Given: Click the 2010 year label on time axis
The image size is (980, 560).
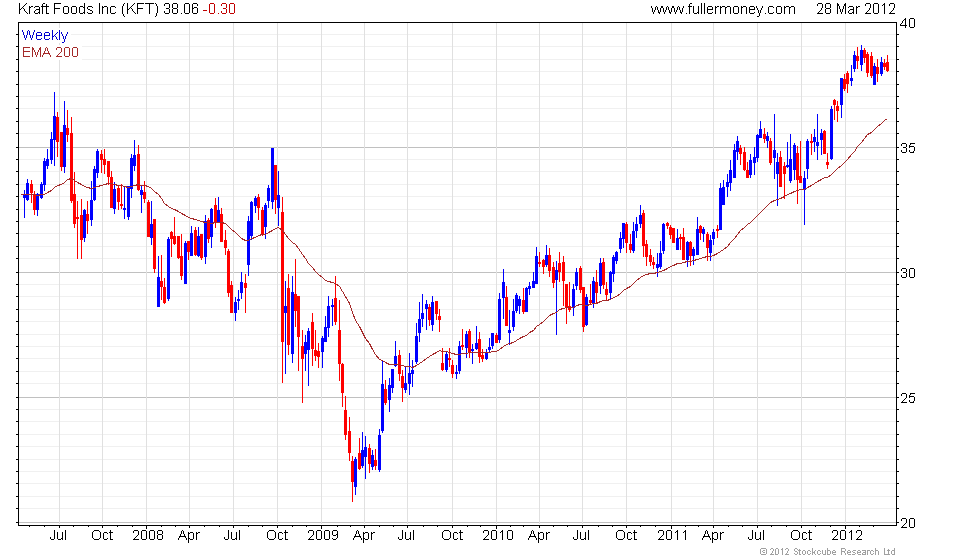Looking at the screenshot, I should (x=498, y=535).
